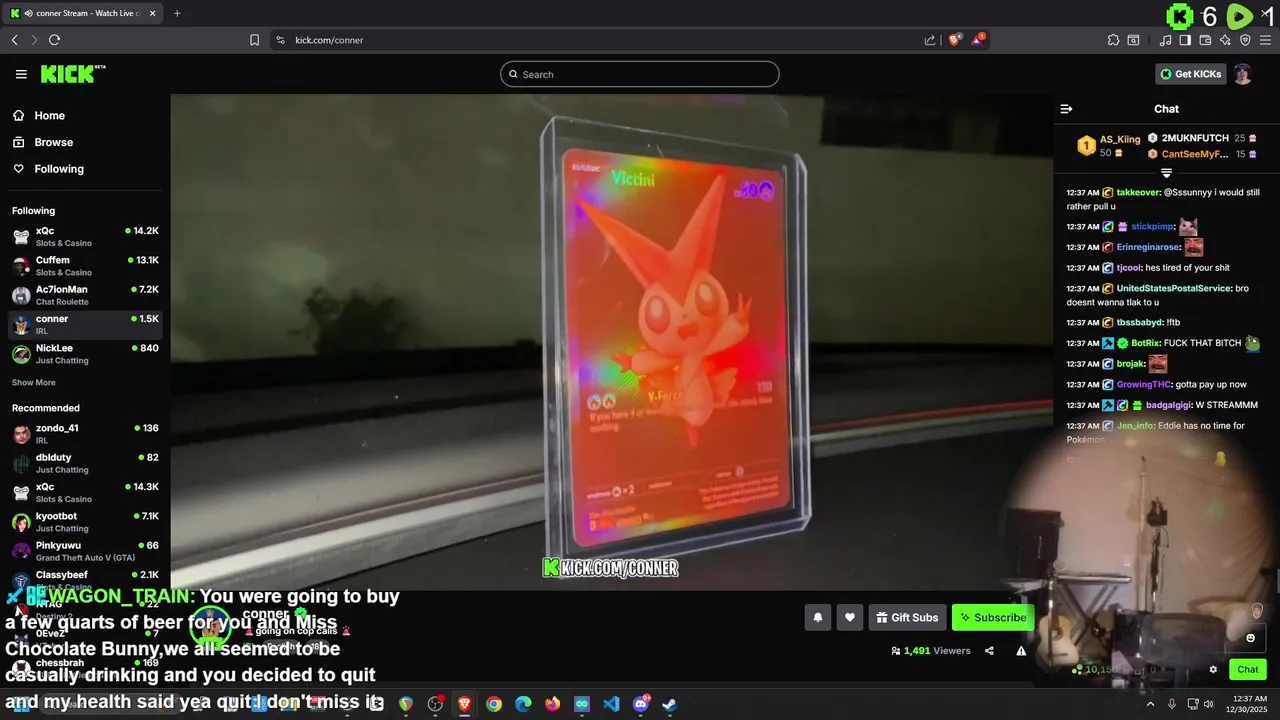Open Ac7ionMan channel in the sidebar
The image size is (1280, 720).
pyautogui.click(x=85, y=295)
